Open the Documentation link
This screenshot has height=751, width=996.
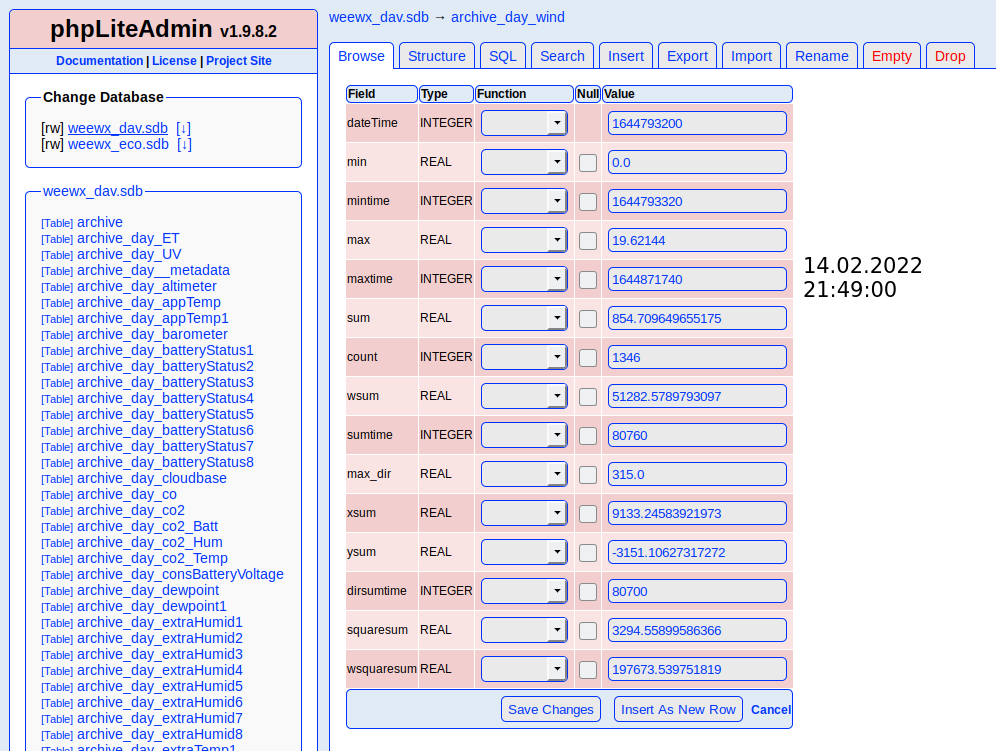click(x=99, y=61)
